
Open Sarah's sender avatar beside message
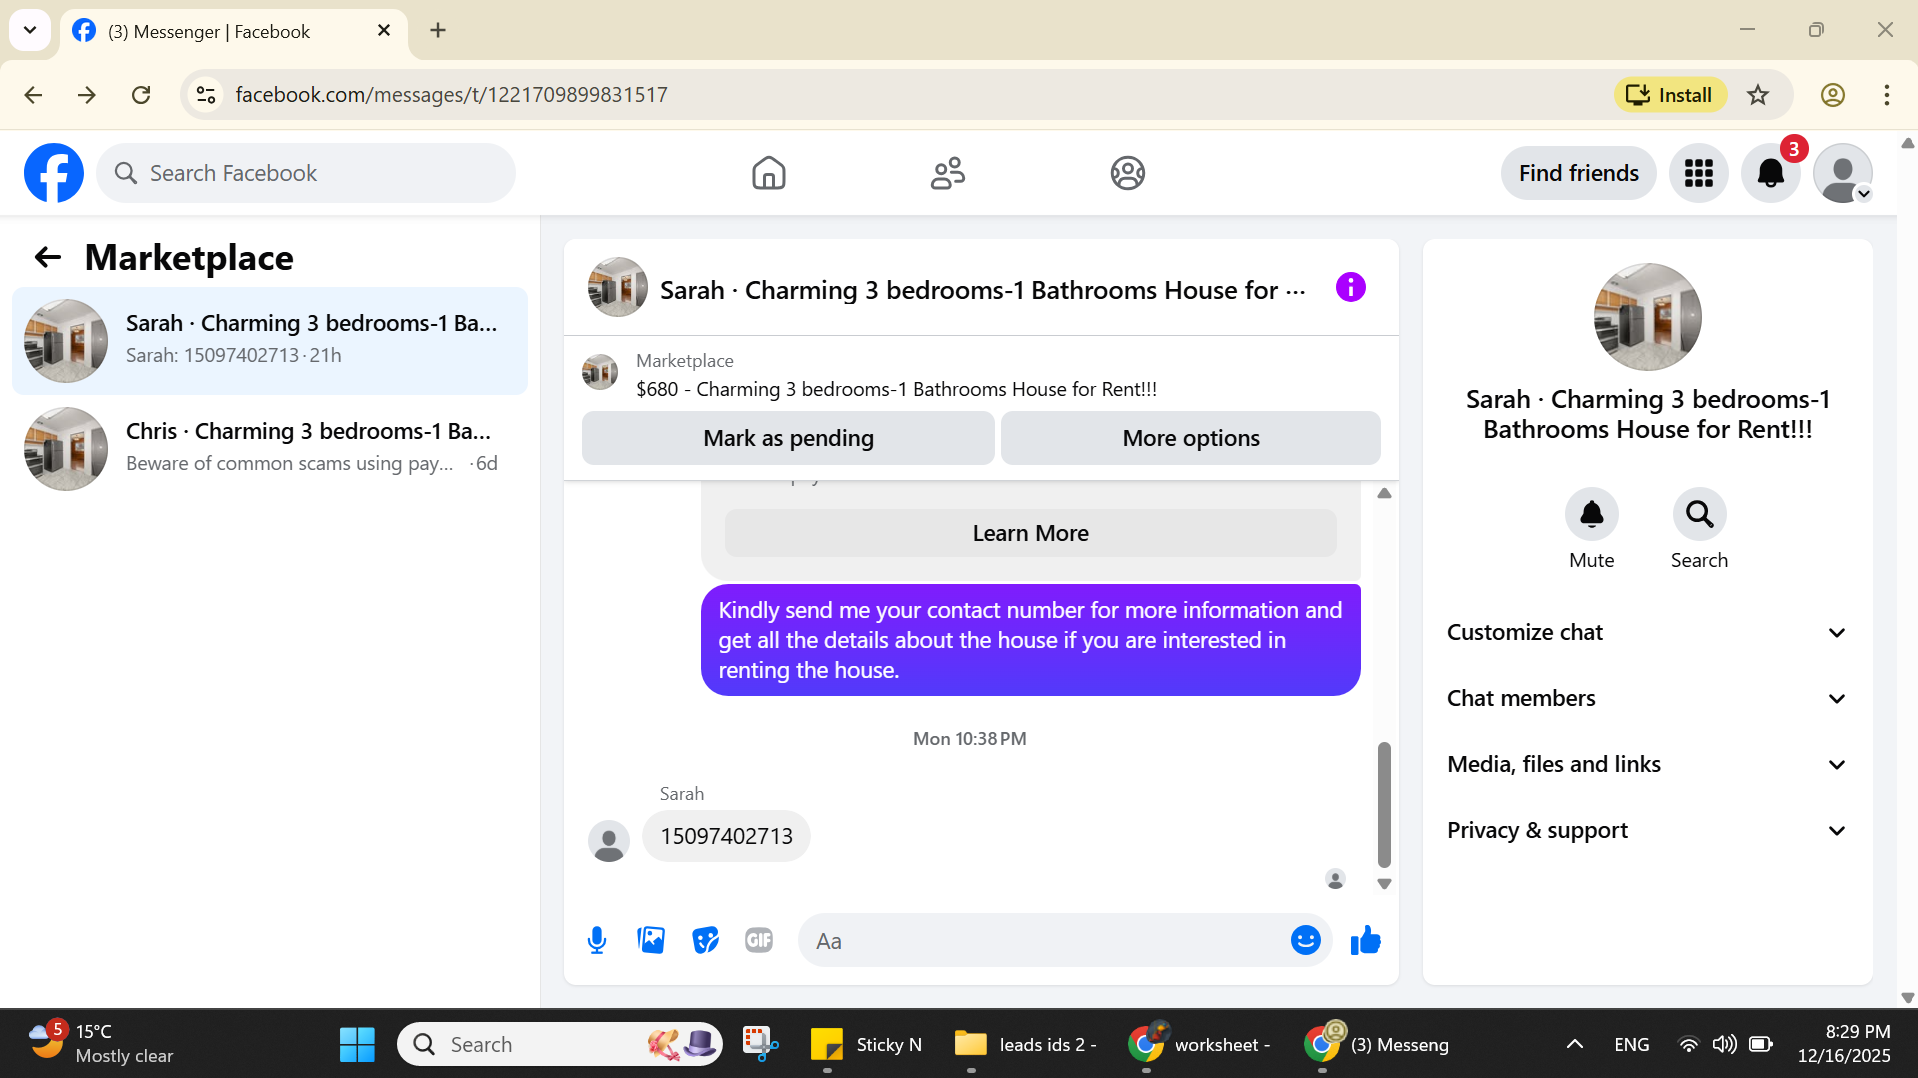(608, 841)
